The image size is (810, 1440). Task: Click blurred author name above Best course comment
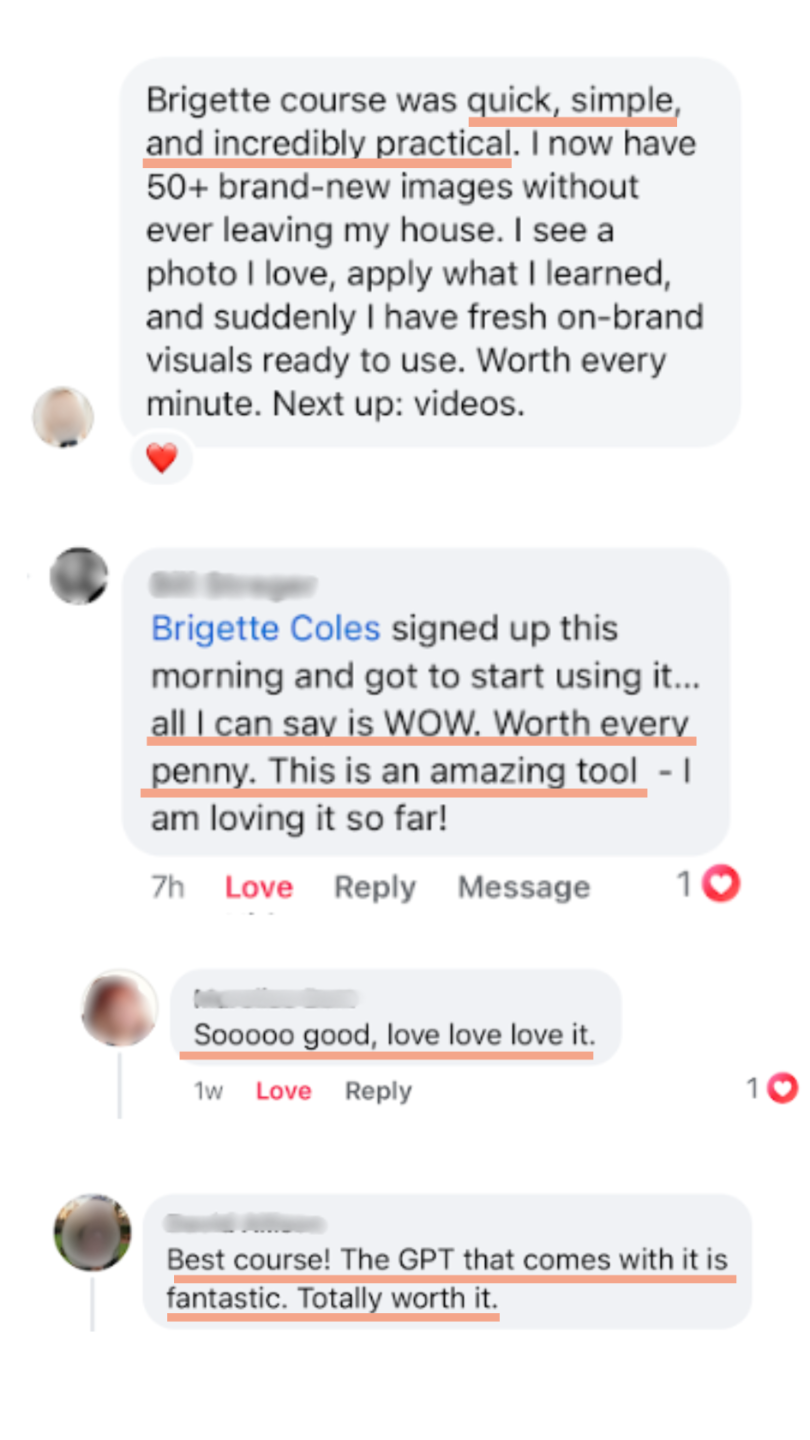246,1222
